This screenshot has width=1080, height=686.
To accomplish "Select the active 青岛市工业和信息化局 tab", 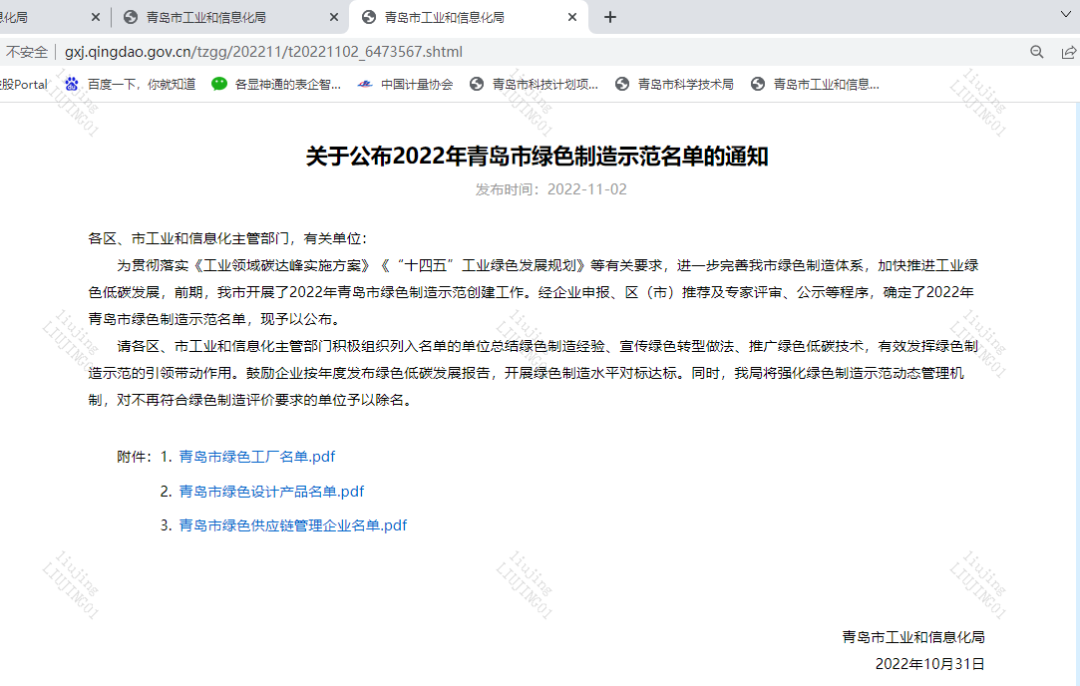I will (x=468, y=17).
